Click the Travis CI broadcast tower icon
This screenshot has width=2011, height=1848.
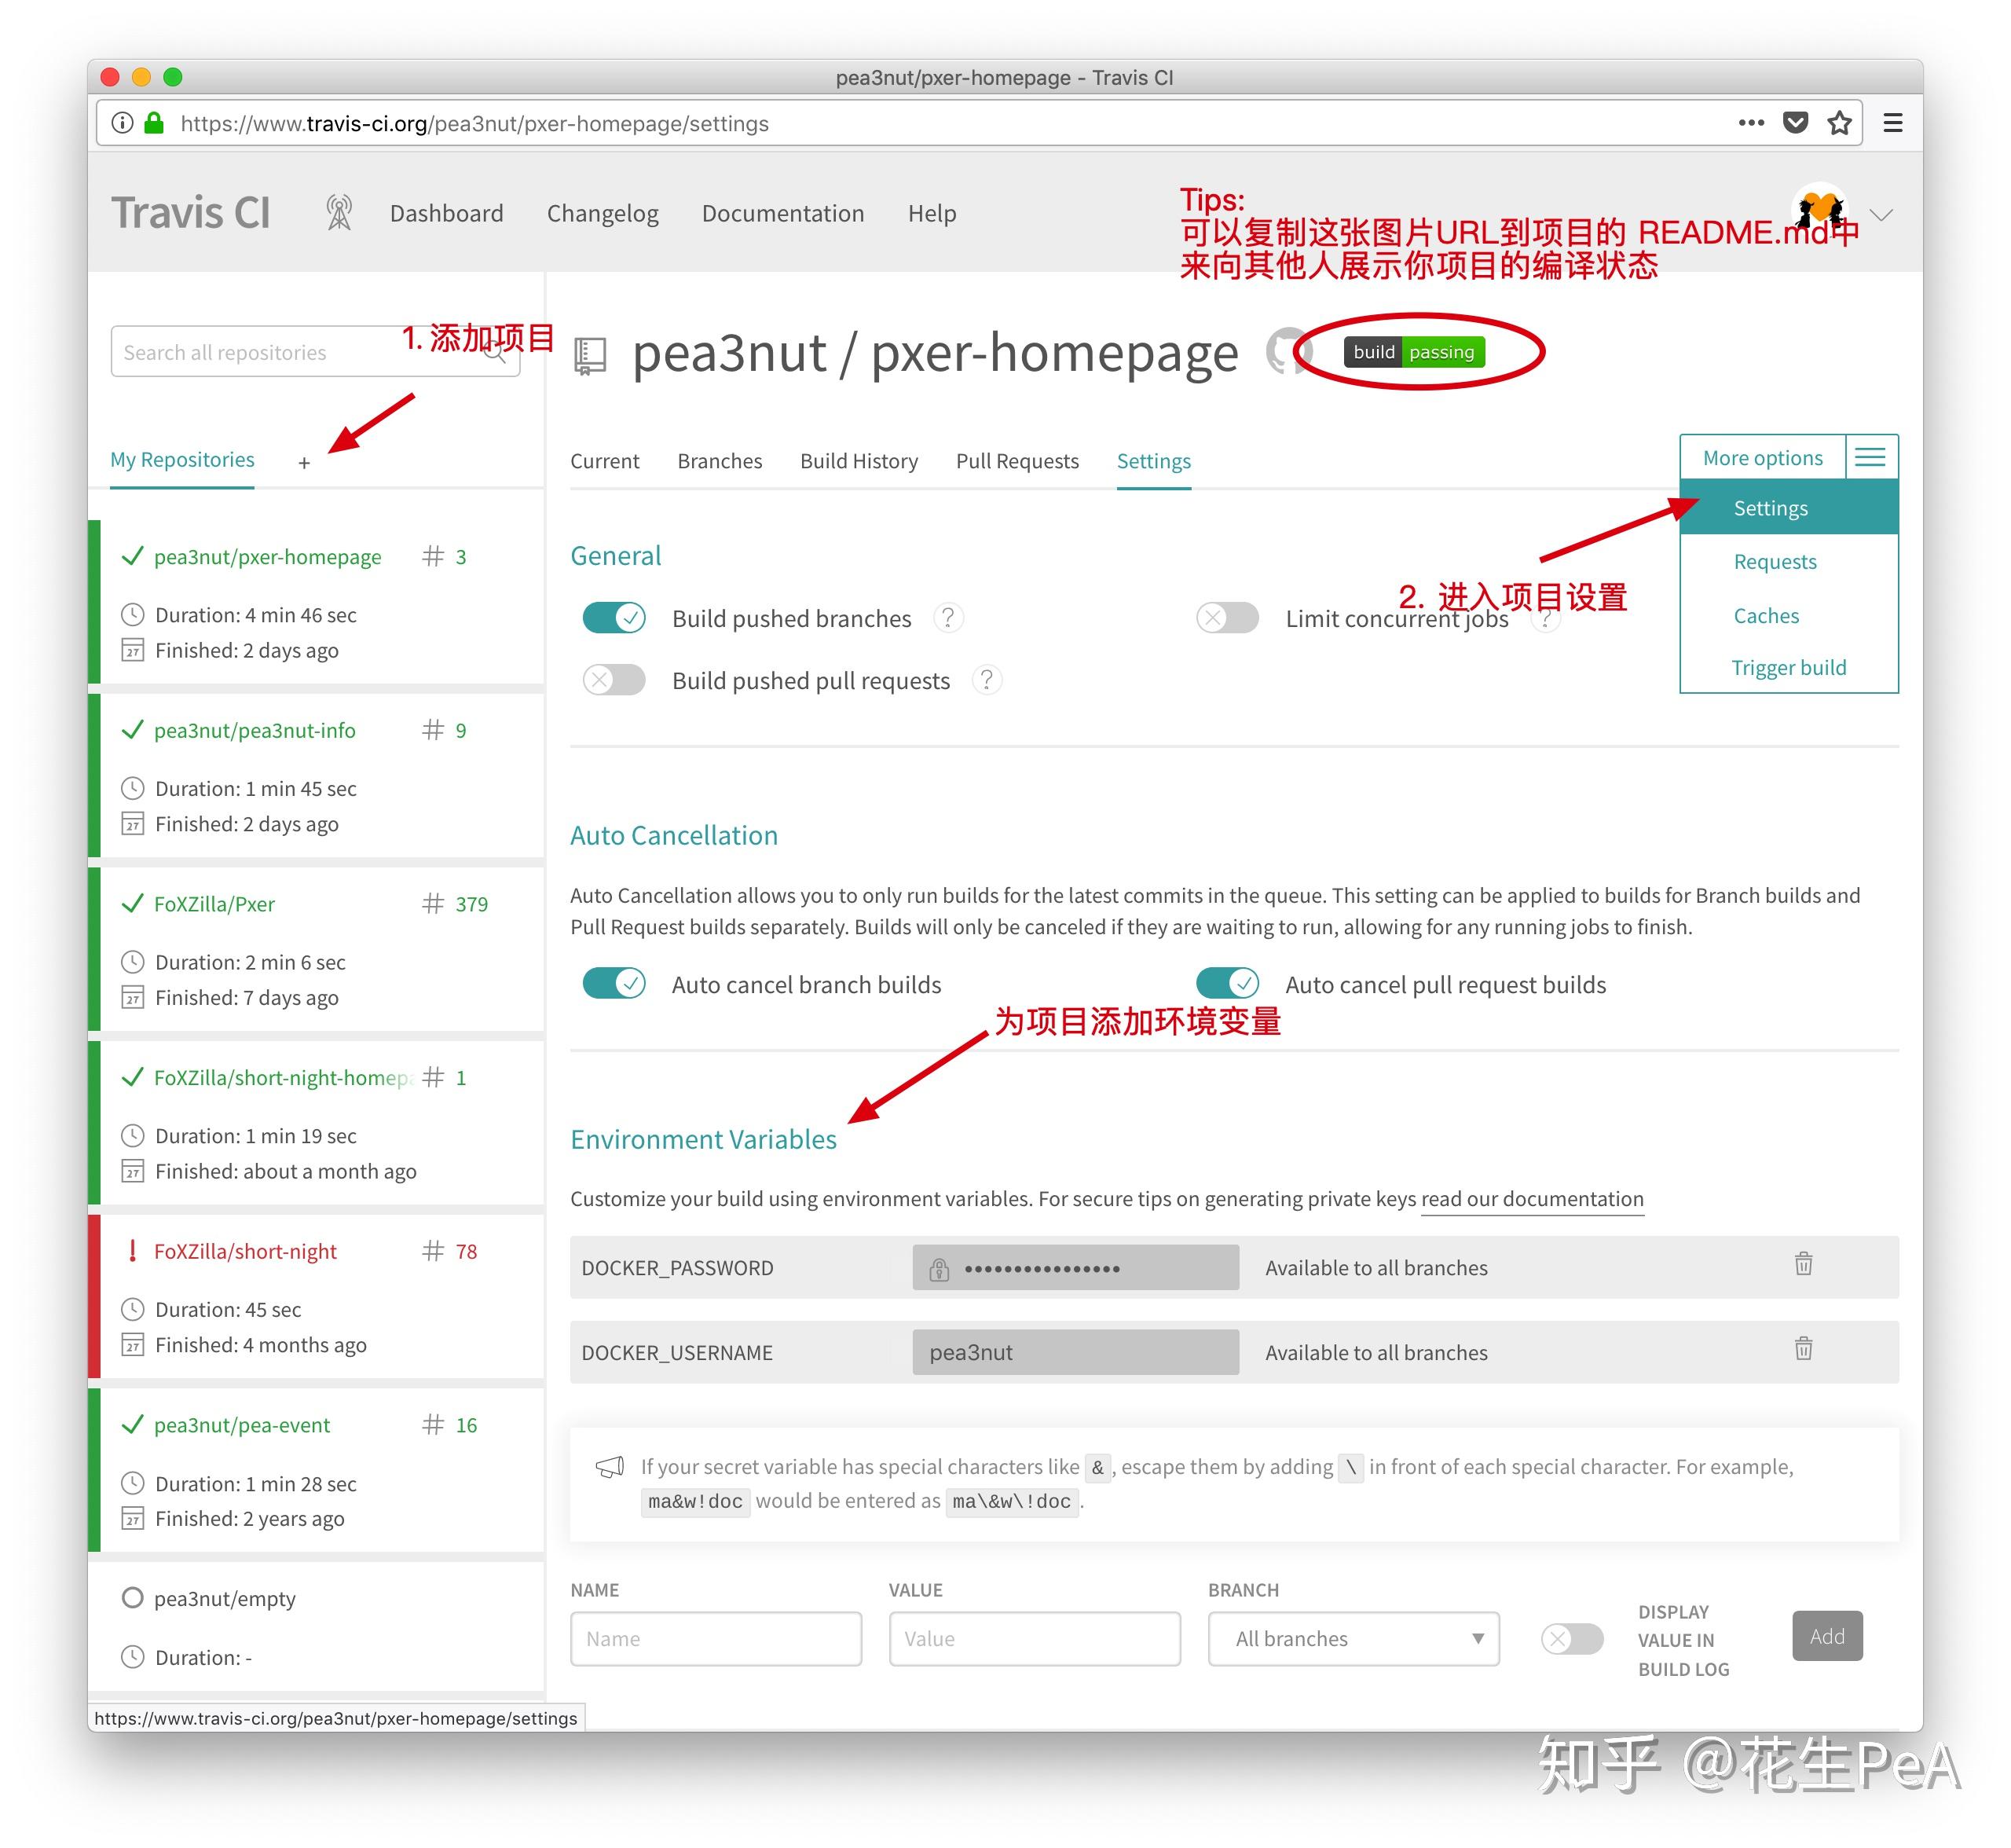coord(339,213)
